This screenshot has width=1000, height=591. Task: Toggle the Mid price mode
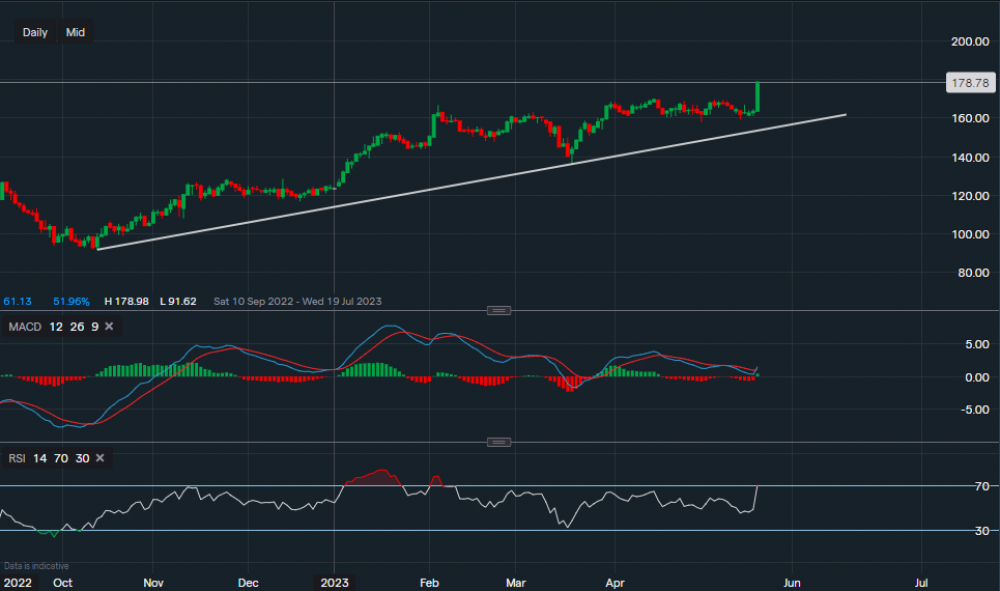(75, 32)
